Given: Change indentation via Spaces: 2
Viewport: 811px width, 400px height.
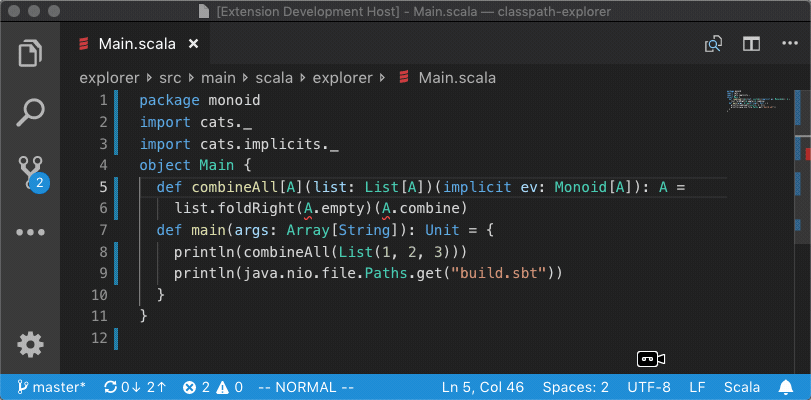Looking at the screenshot, I should [x=575, y=387].
